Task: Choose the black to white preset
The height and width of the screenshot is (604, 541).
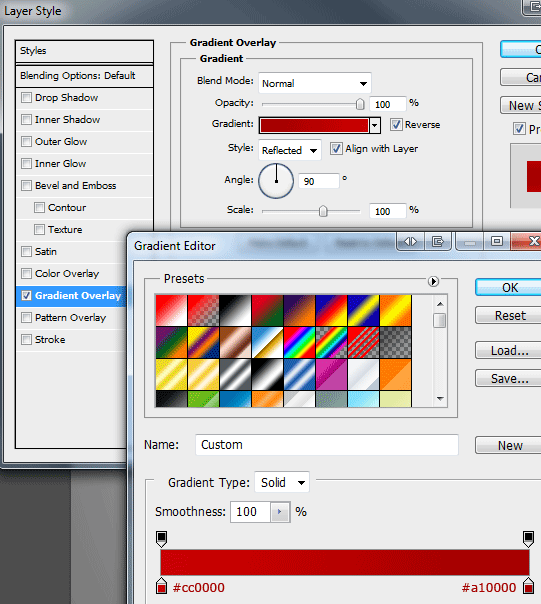Action: [x=235, y=310]
